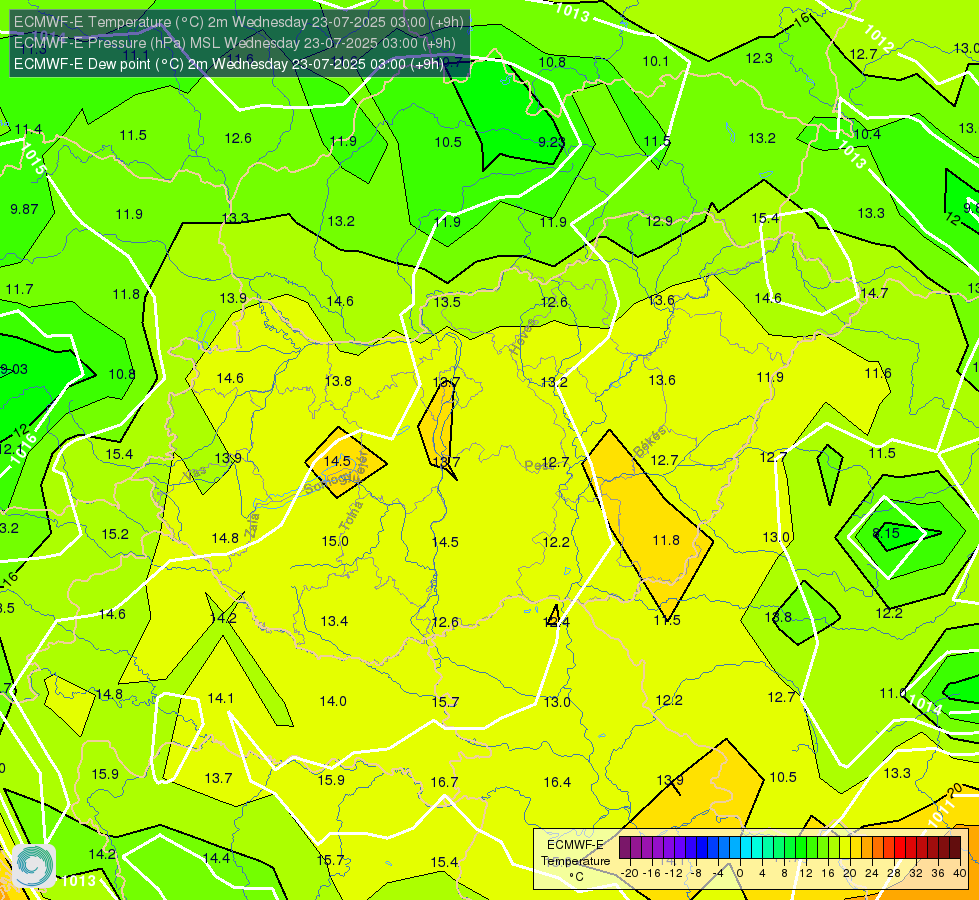Click the 14.7 dew point value
Screen dimensions: 979x900
(874, 293)
